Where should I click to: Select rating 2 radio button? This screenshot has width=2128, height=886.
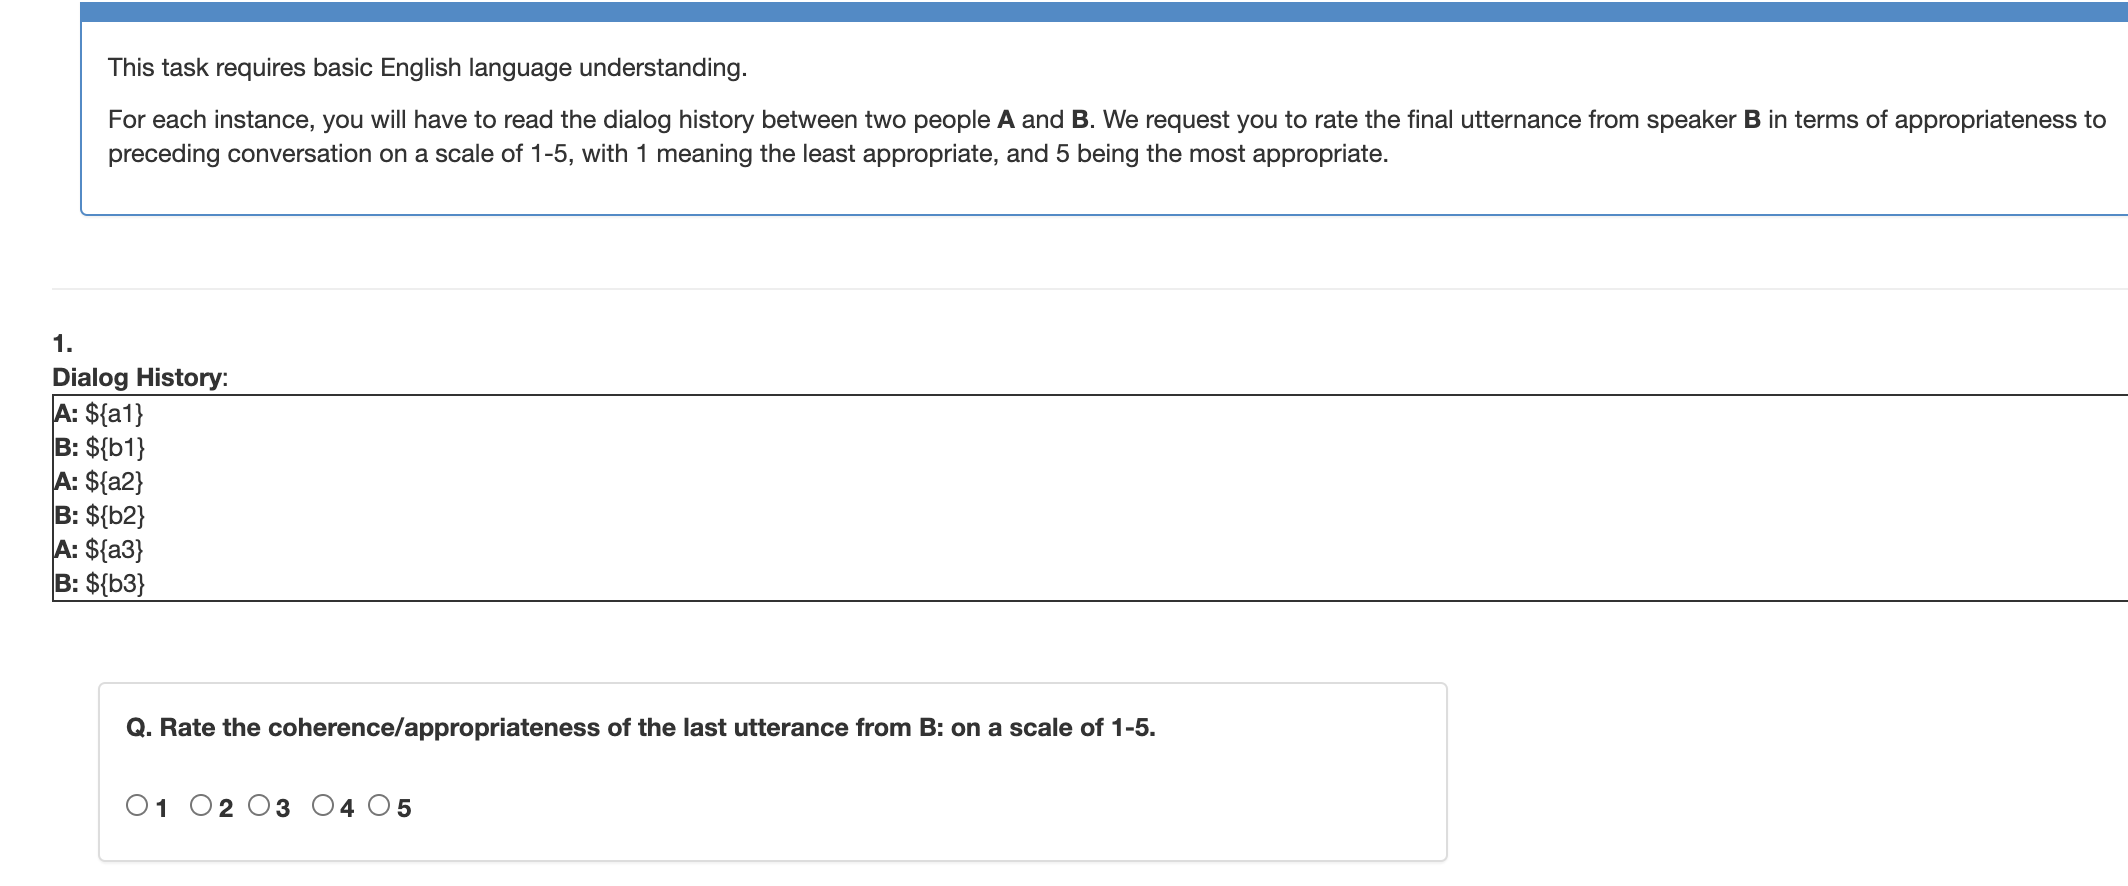click(x=201, y=805)
